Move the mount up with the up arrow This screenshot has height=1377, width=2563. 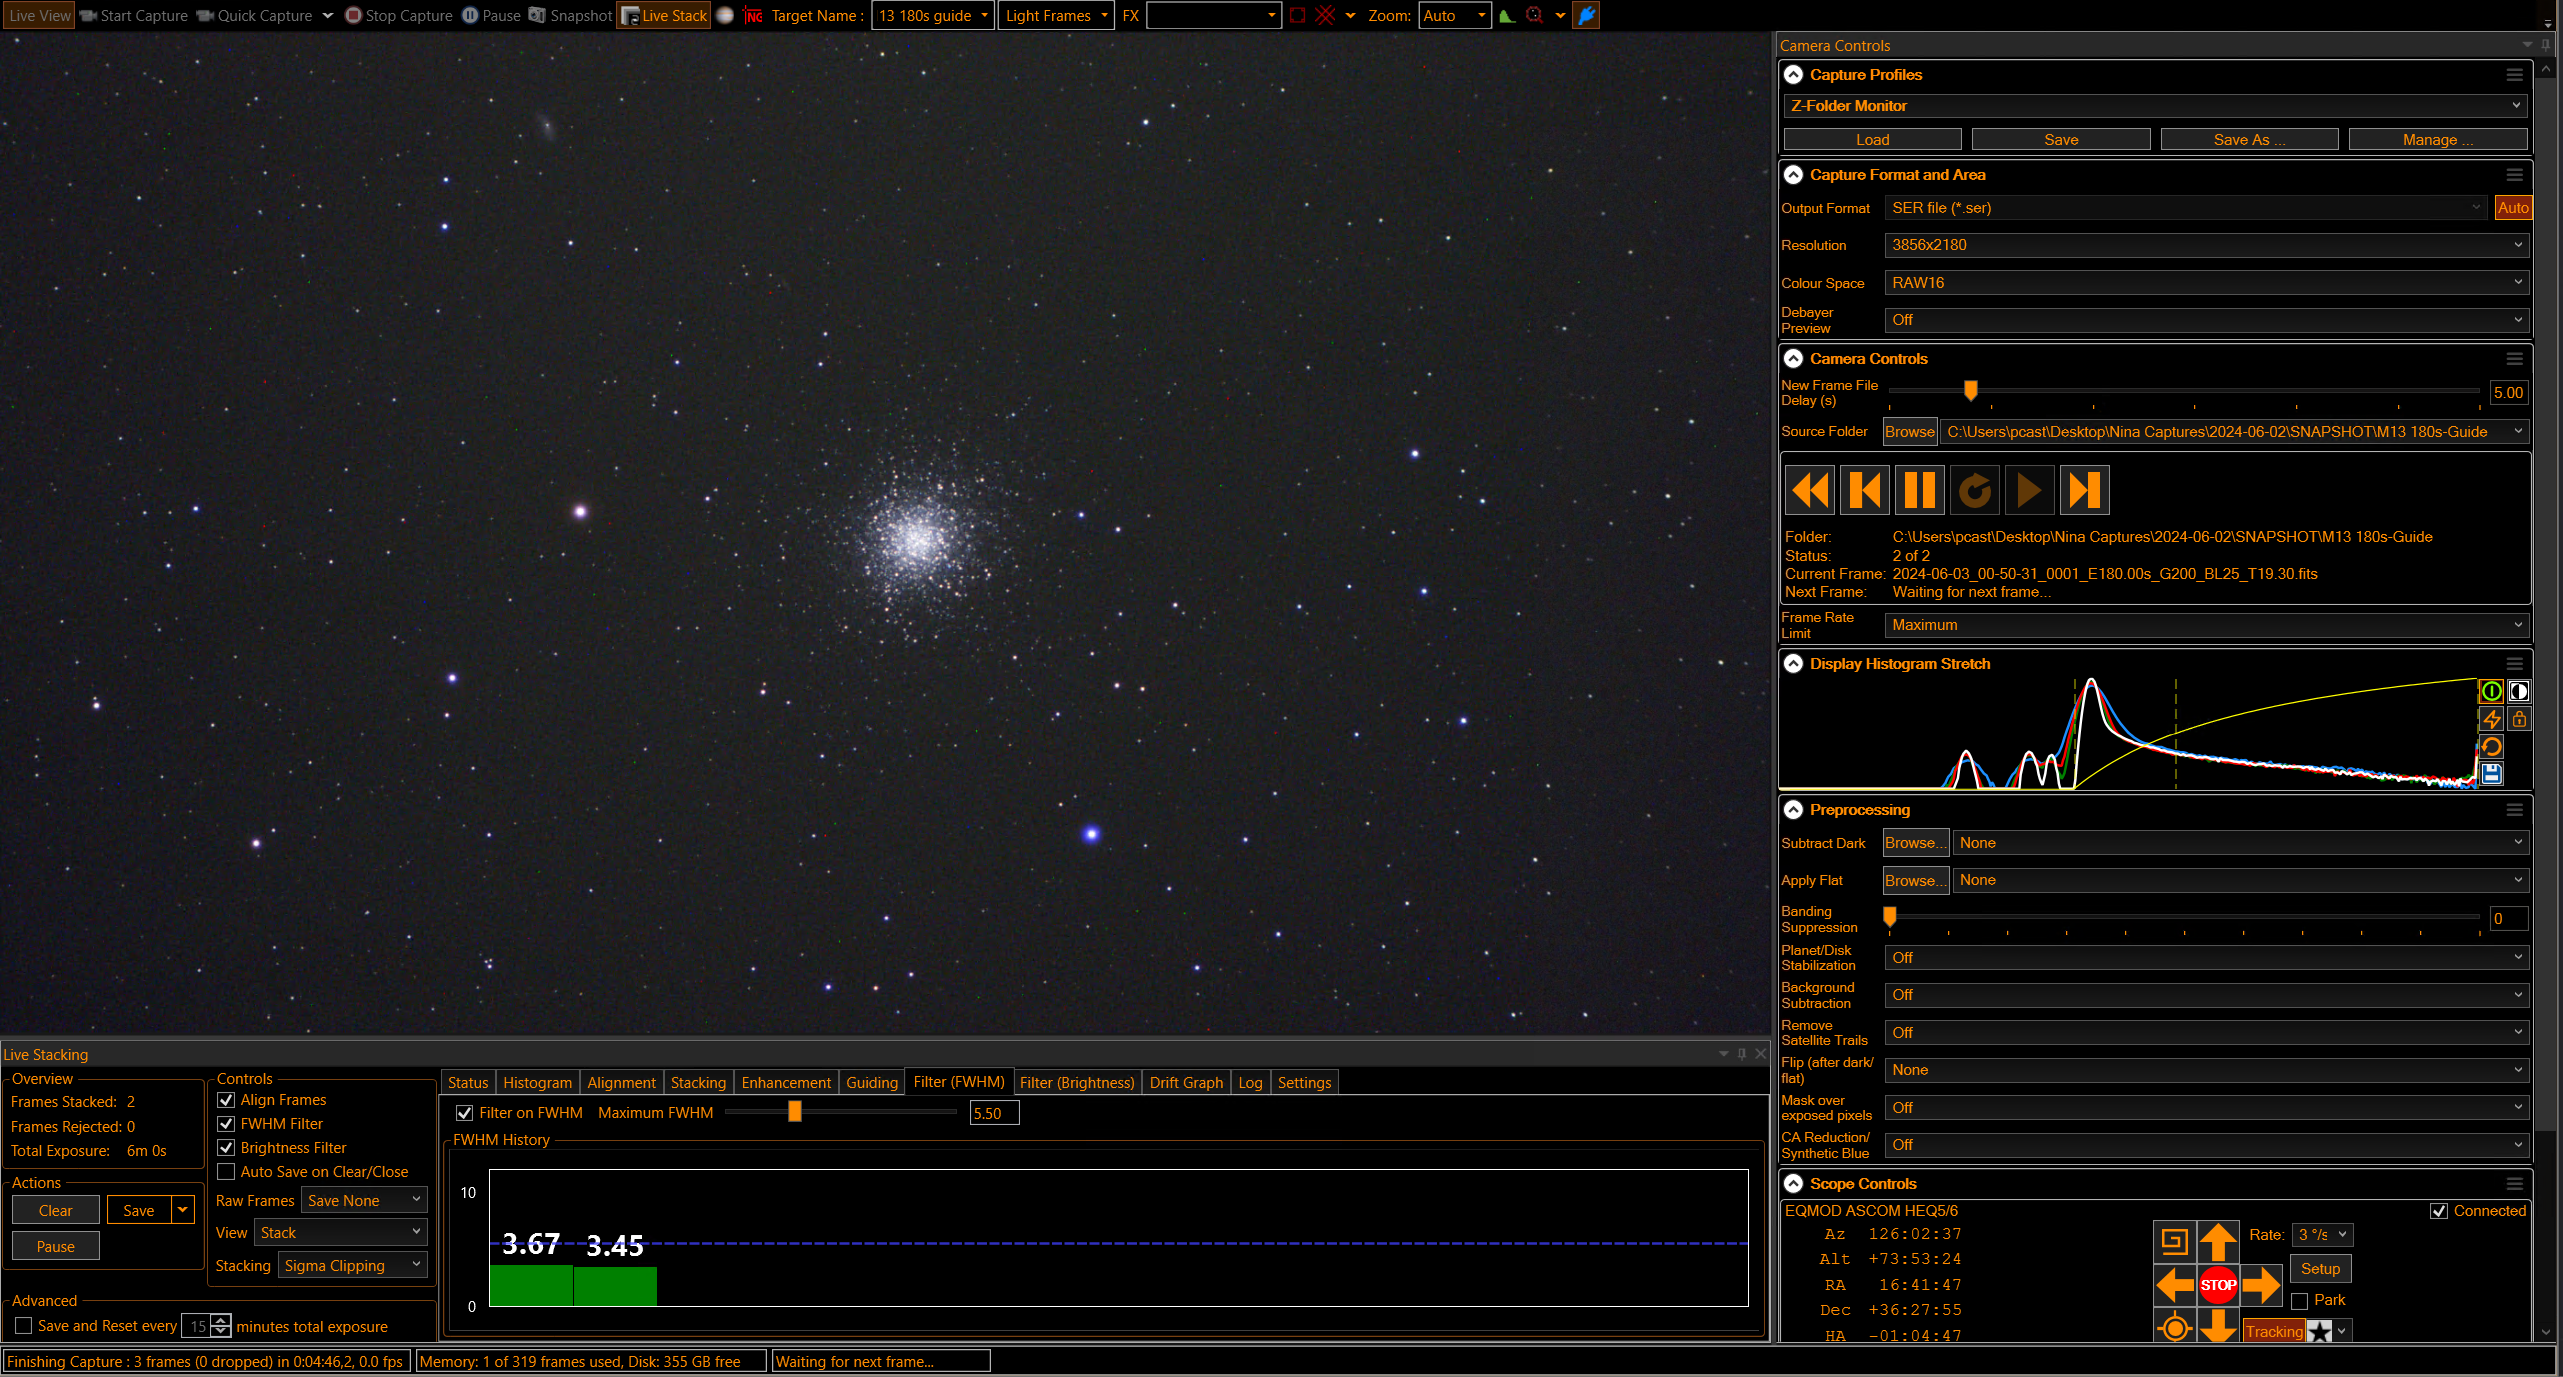pos(2218,1242)
